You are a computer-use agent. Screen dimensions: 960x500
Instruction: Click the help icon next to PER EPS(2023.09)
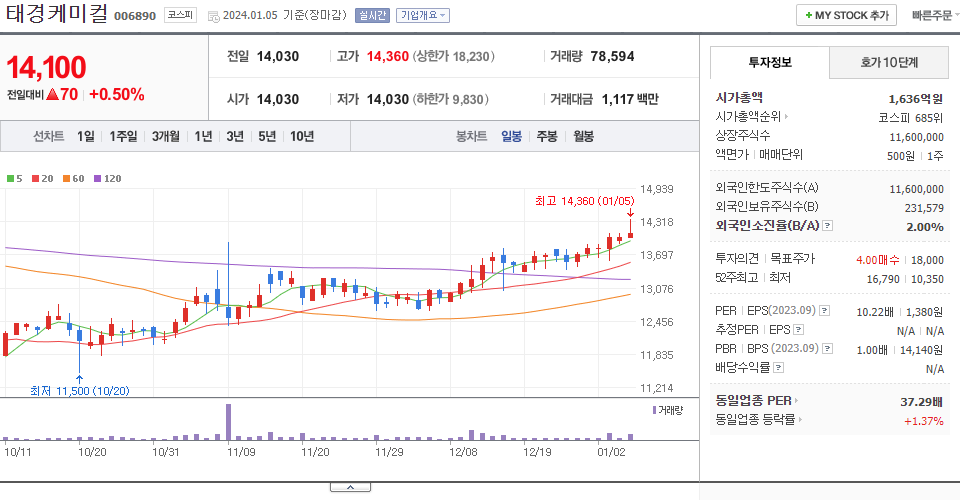tap(825, 311)
